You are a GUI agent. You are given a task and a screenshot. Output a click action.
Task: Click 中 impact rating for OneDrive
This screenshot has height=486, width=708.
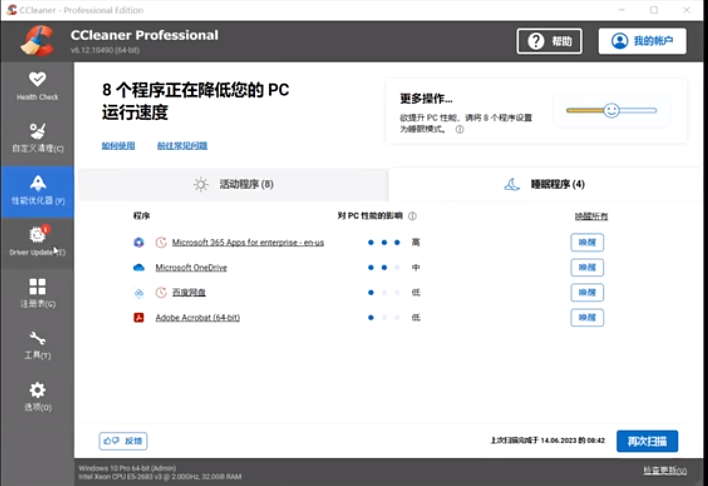pyautogui.click(x=416, y=267)
